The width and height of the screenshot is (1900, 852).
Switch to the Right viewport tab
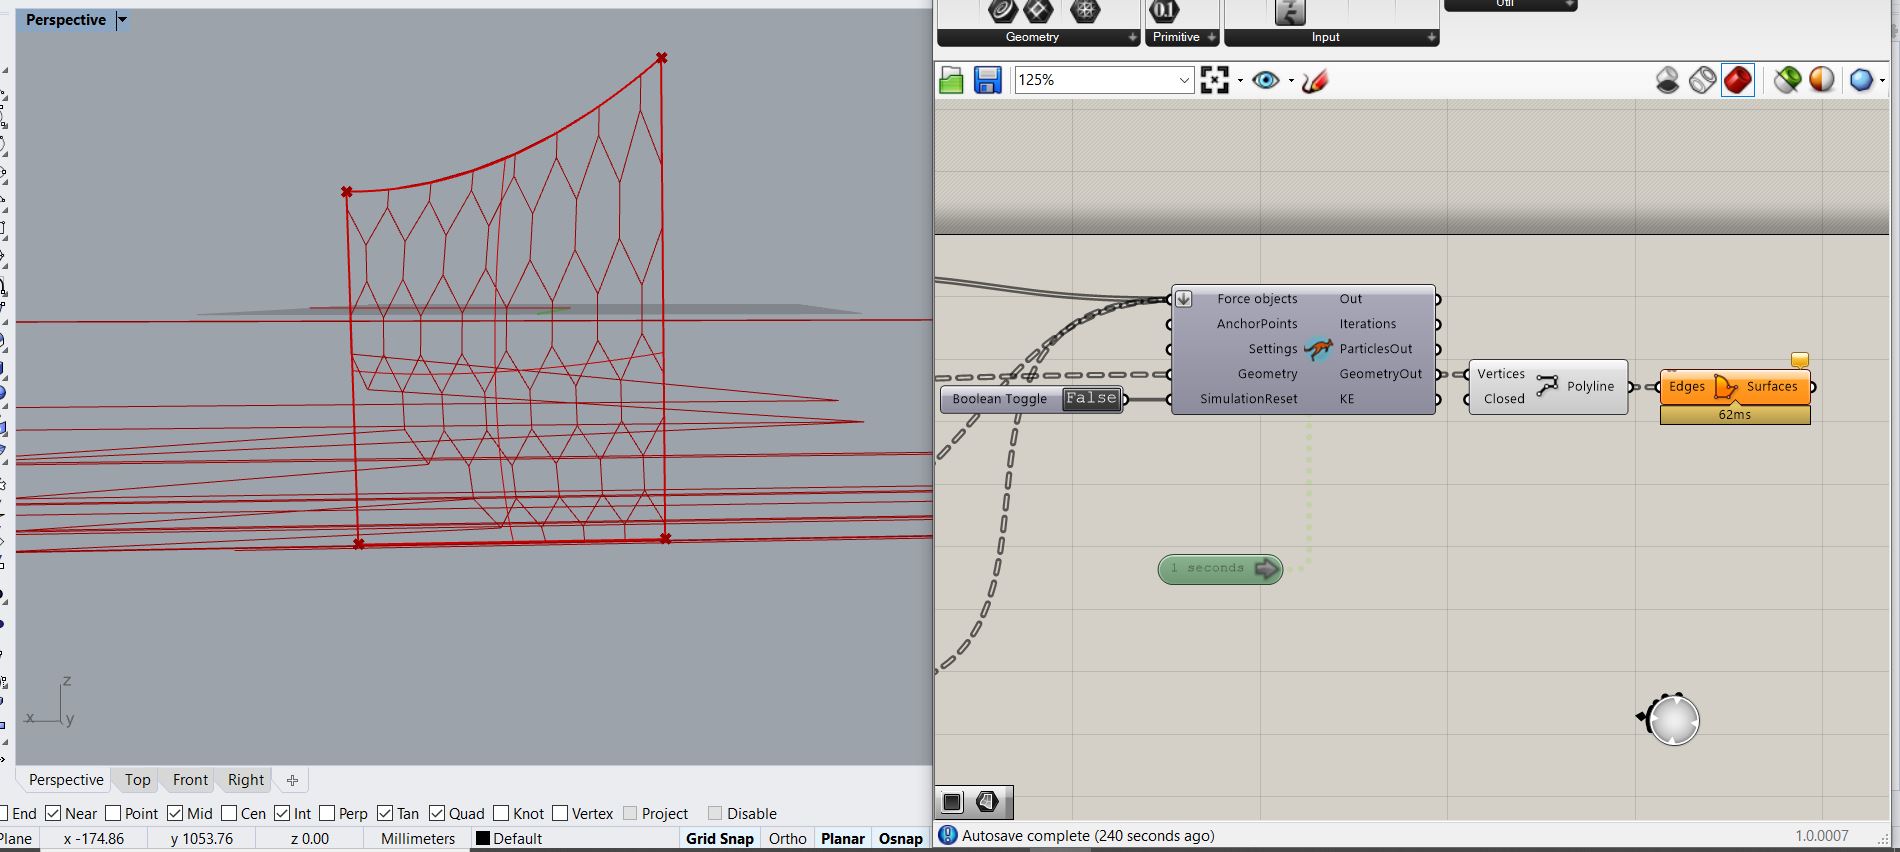(x=246, y=780)
